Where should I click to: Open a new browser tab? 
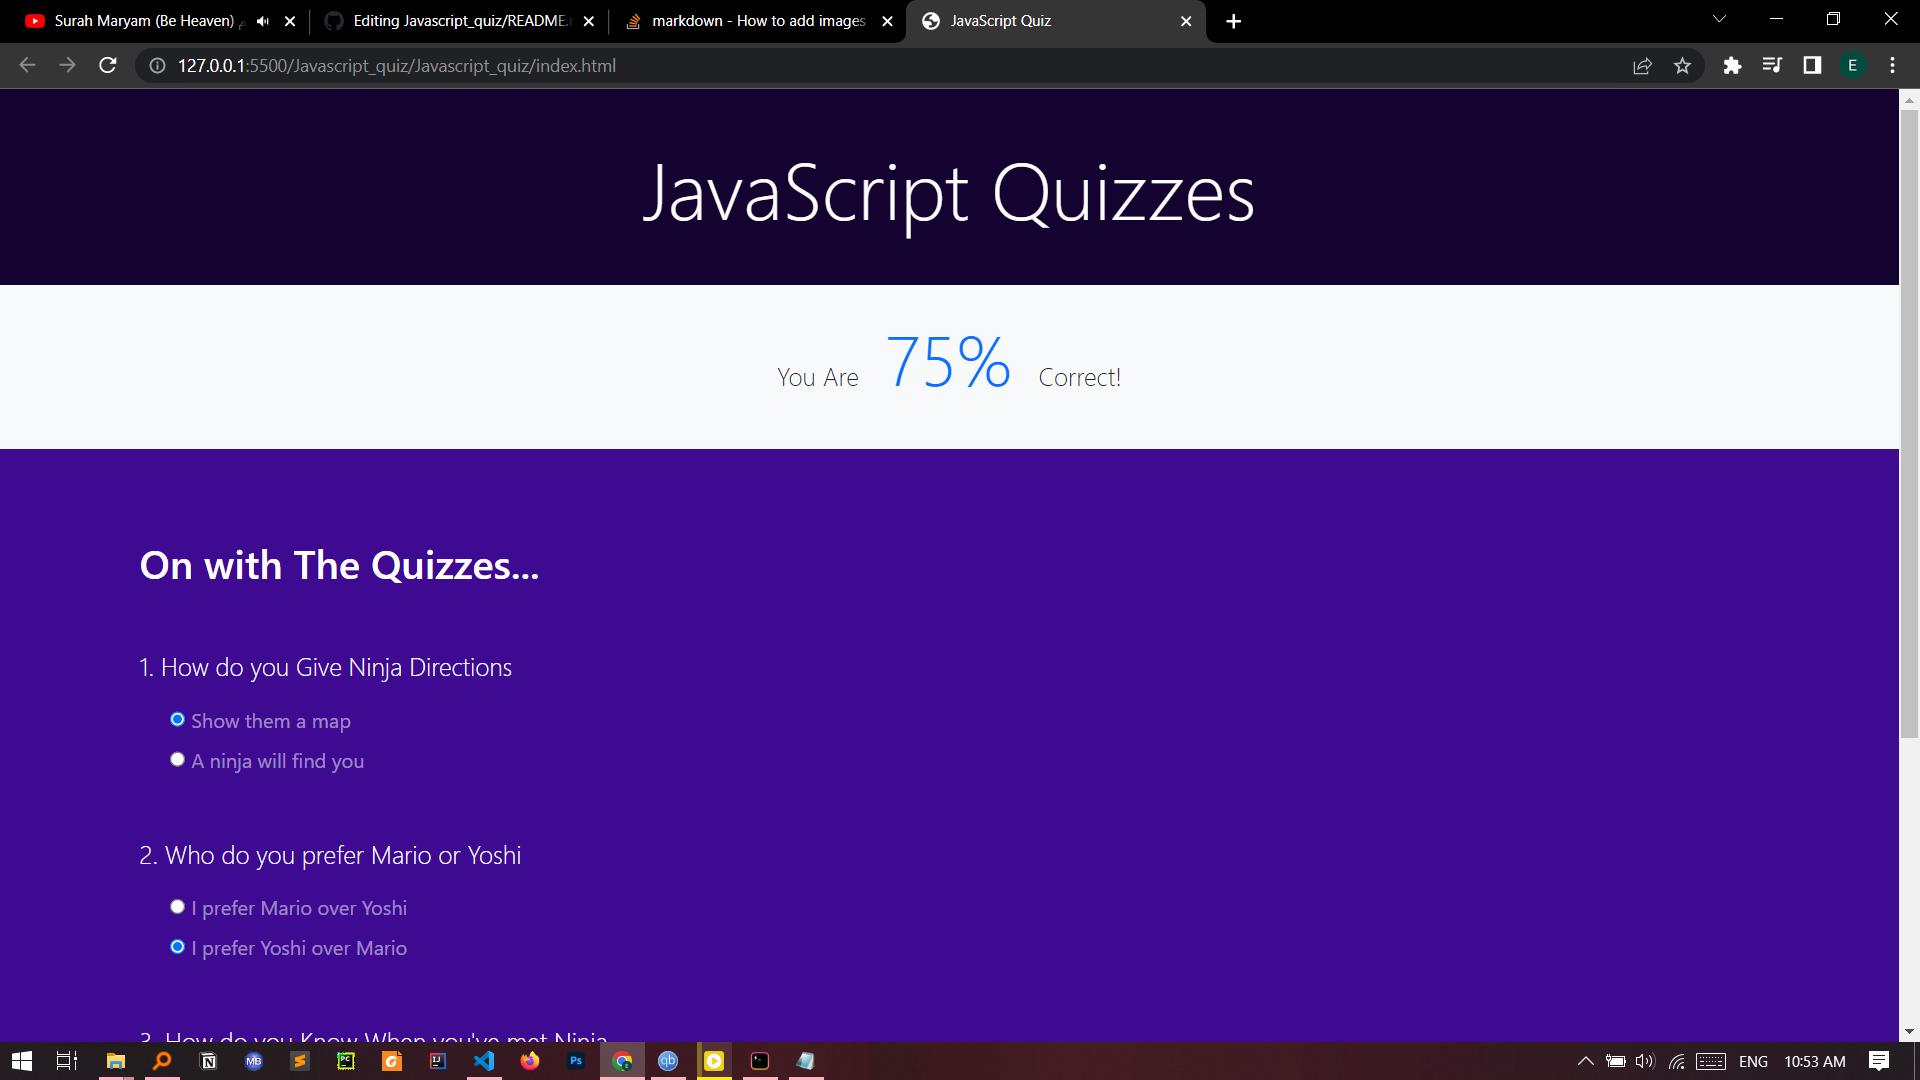click(x=1233, y=21)
